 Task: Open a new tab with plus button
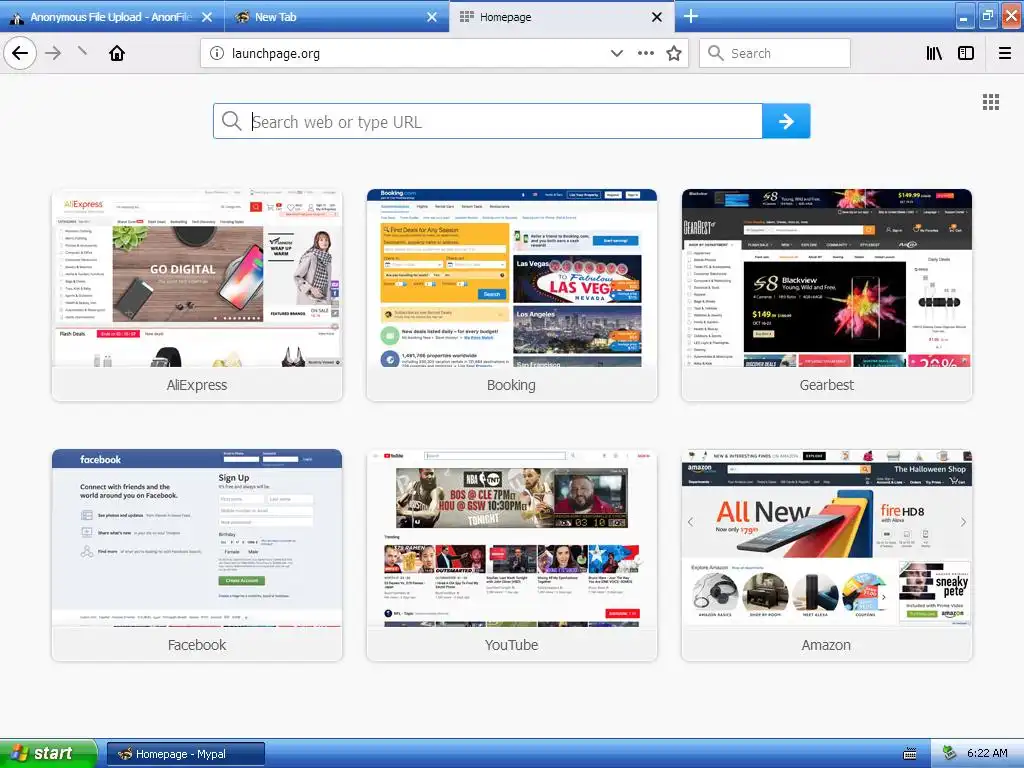[691, 16]
